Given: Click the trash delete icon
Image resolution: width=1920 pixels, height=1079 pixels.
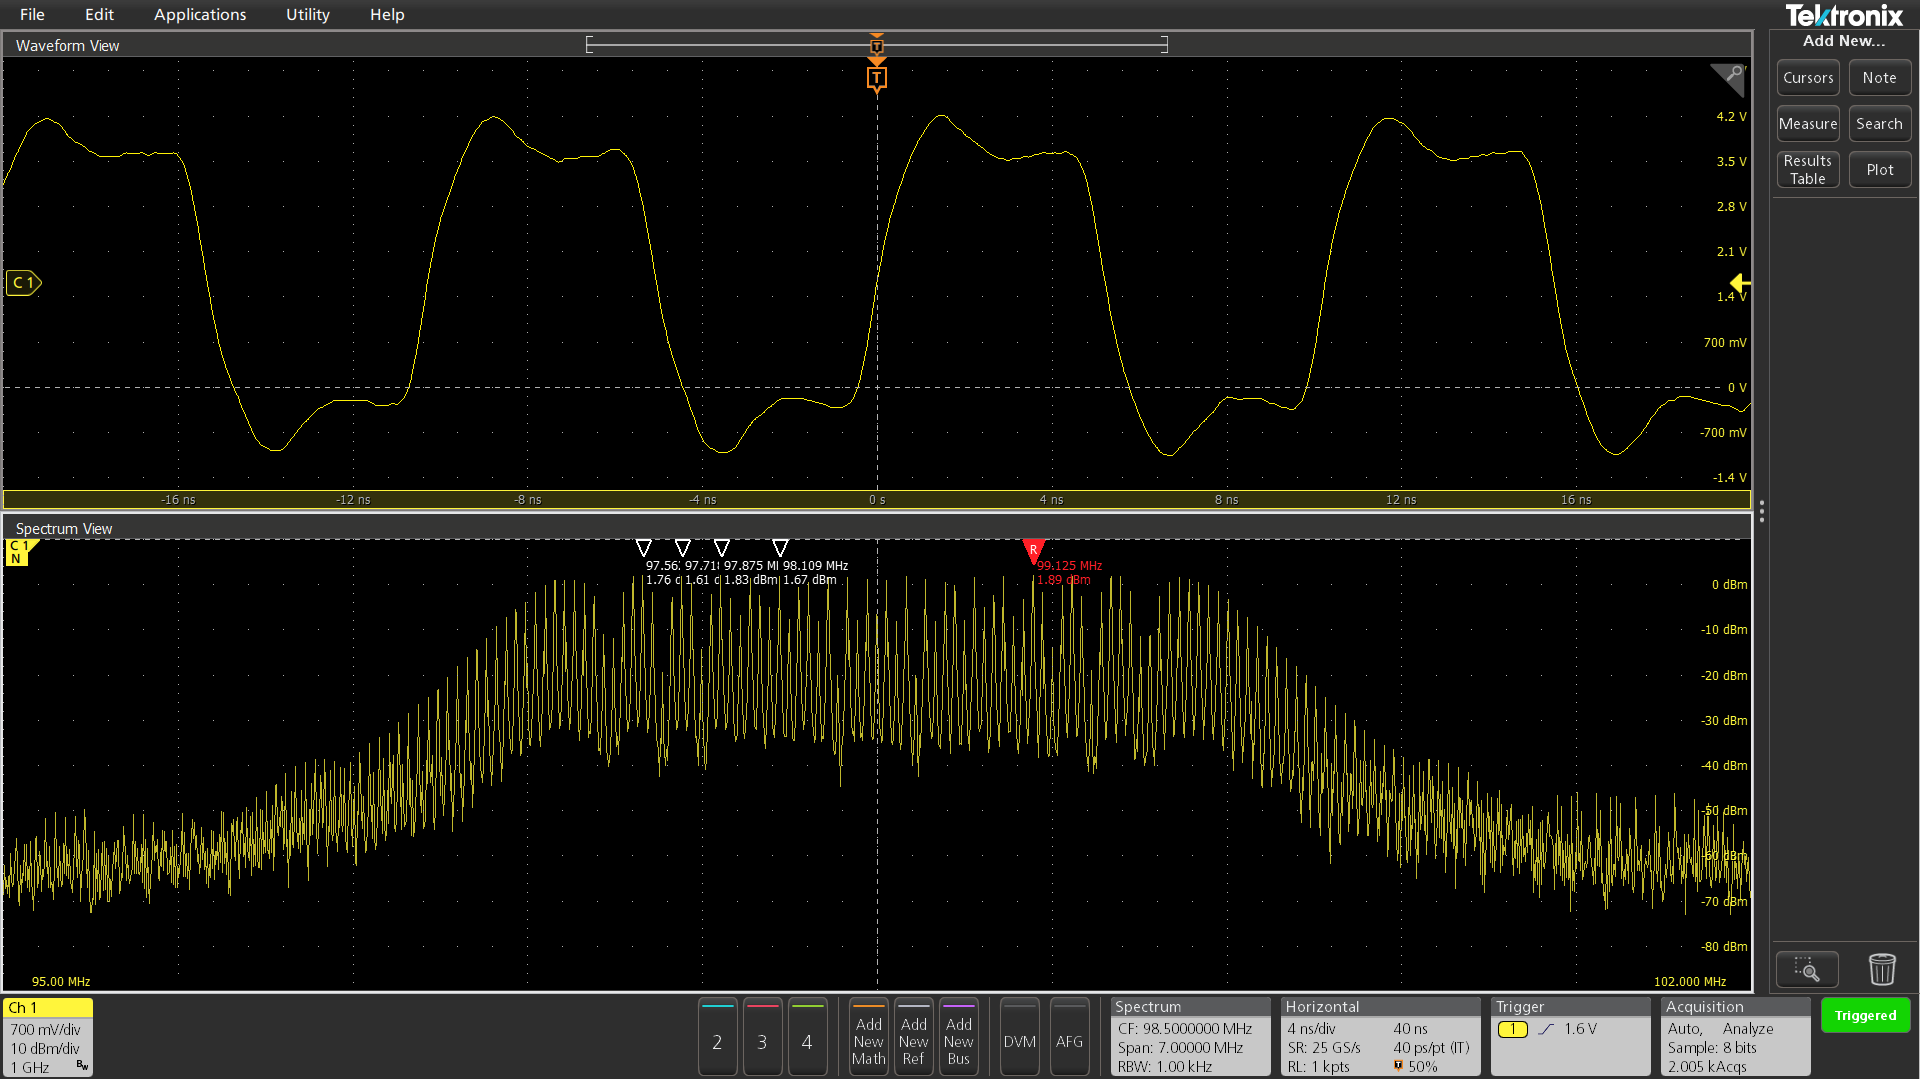Looking at the screenshot, I should click(x=1882, y=968).
